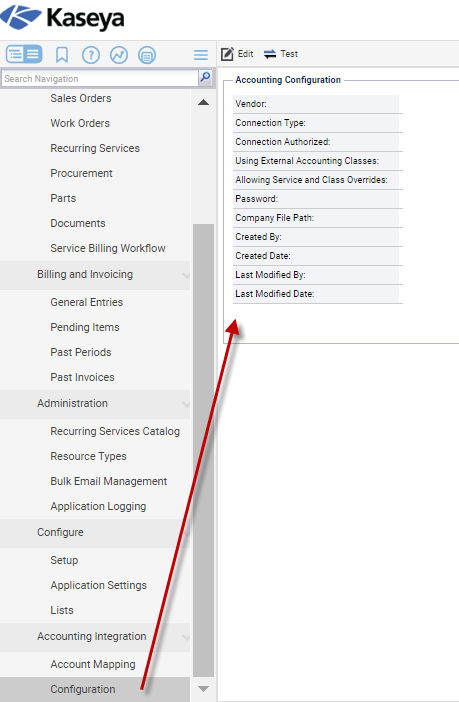Screen dimensions: 459x702
Task: Click the Test connection button
Action: pyautogui.click(x=281, y=54)
